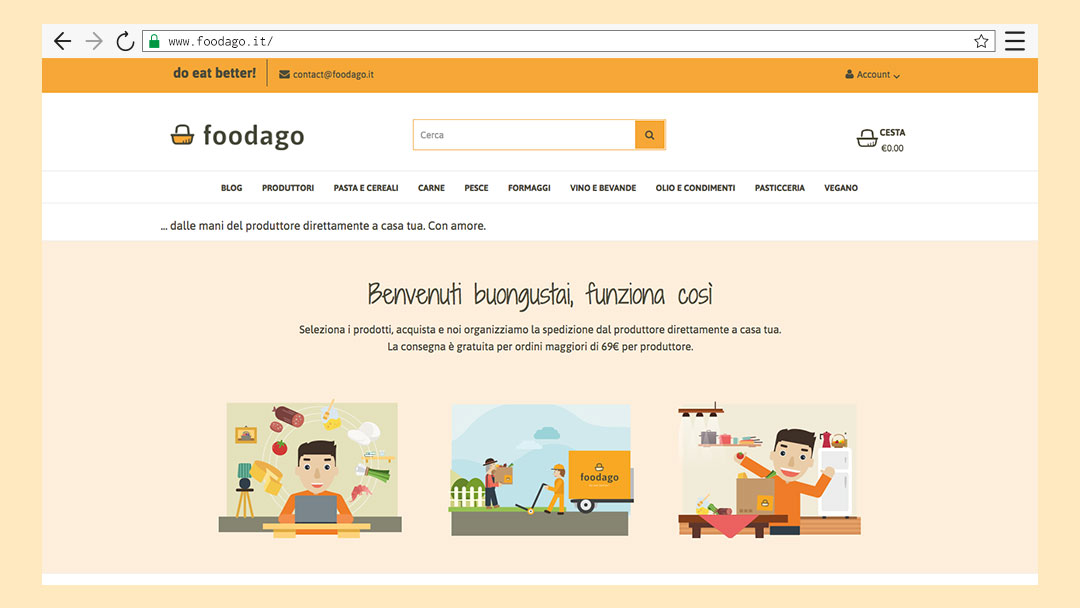Submit search with the magnifier button
The image size is (1080, 608).
click(650, 135)
